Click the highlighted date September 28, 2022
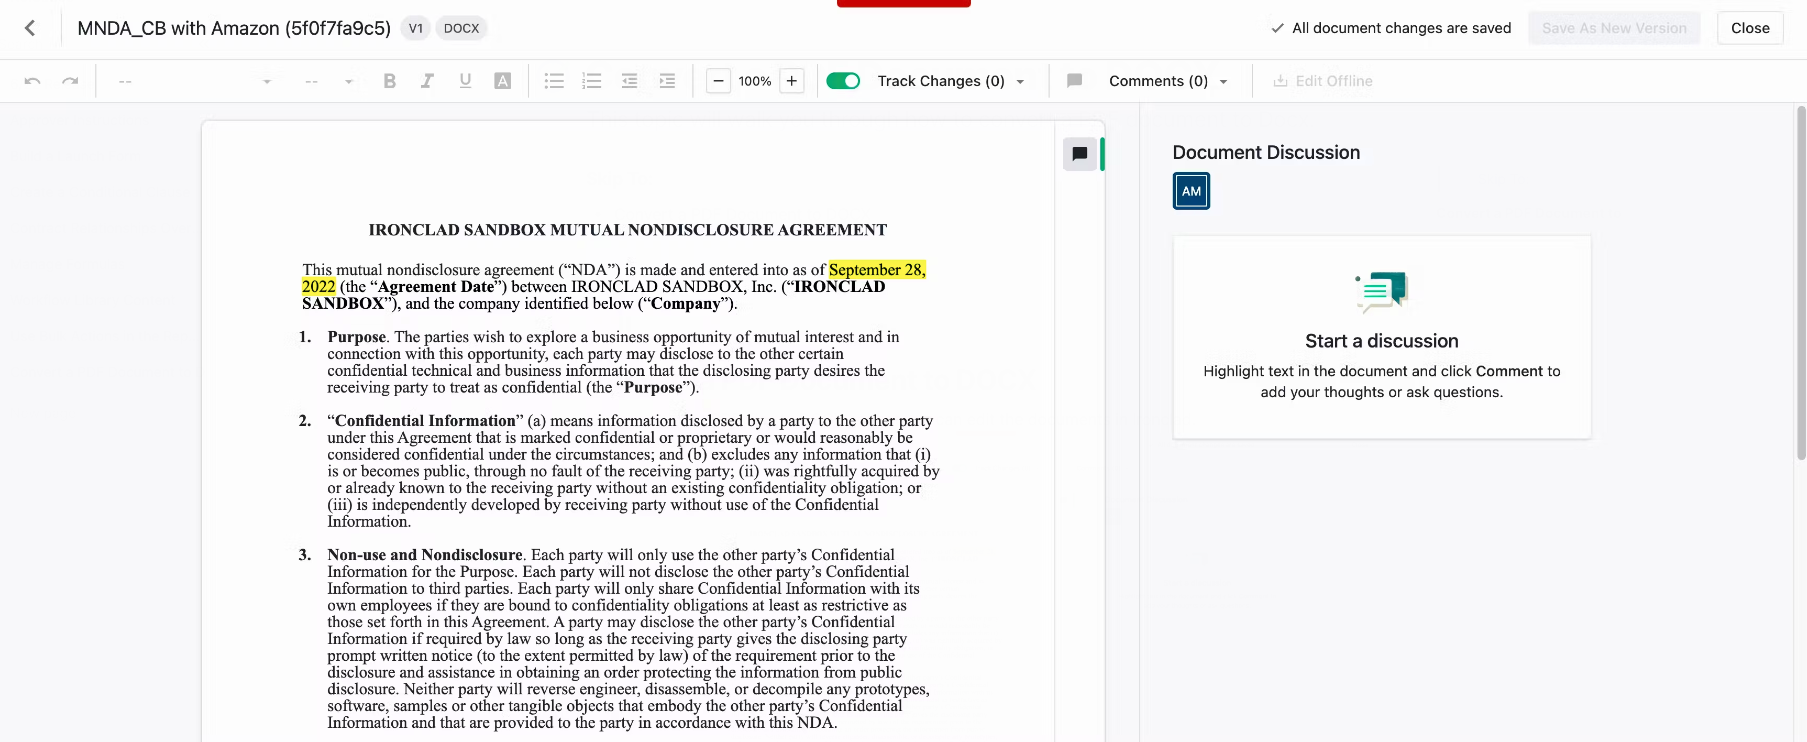This screenshot has width=1807, height=742. click(x=614, y=278)
